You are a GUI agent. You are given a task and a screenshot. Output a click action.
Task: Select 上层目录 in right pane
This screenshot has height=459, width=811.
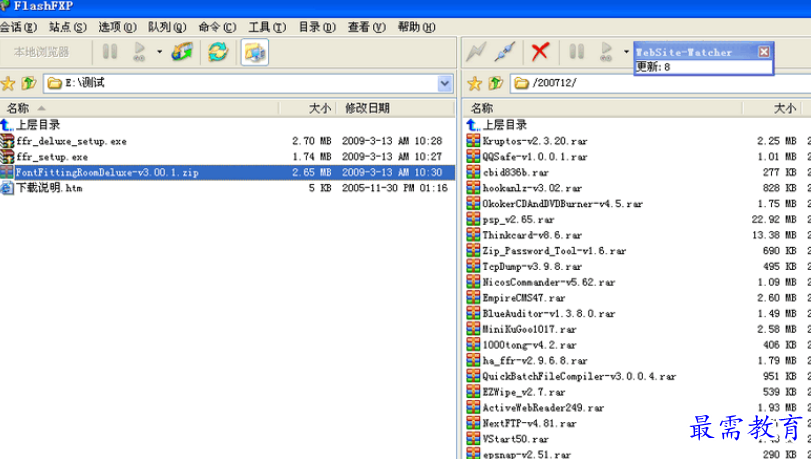(x=504, y=125)
